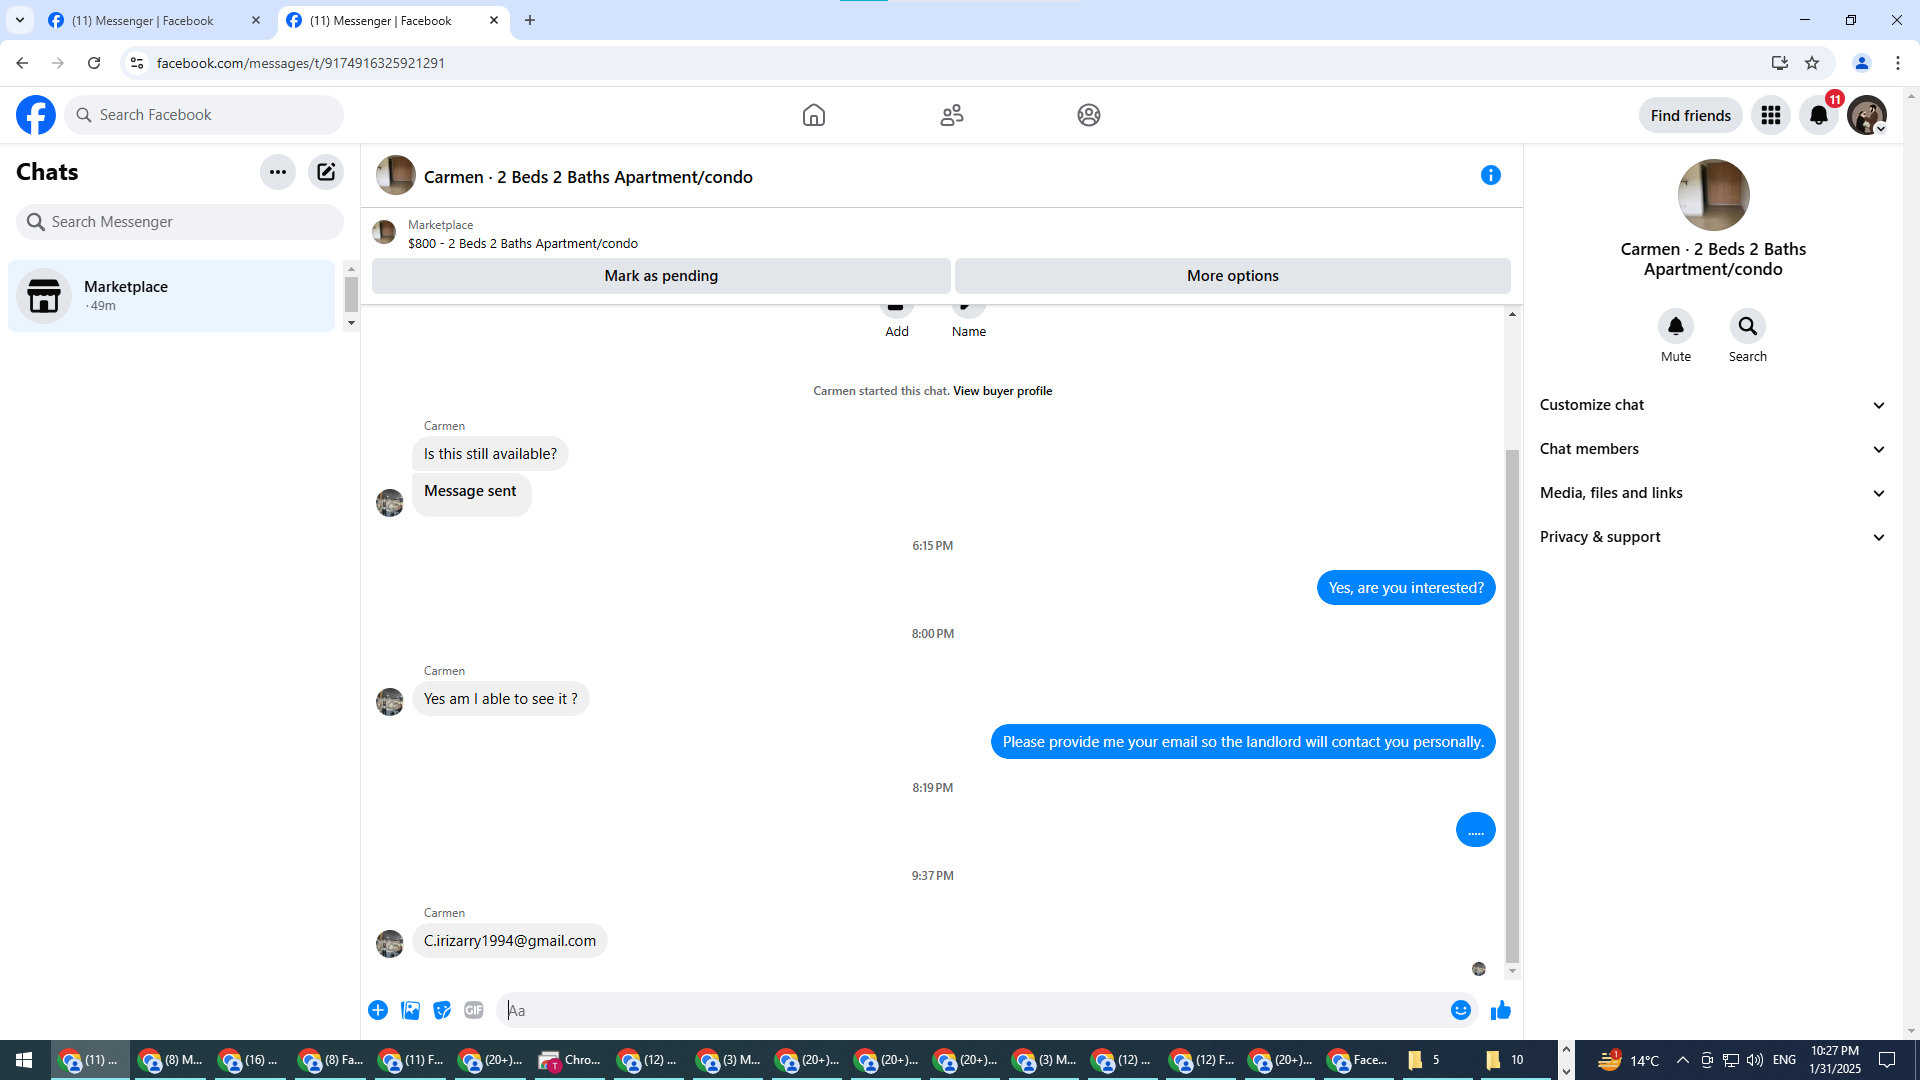Expand Media, files and links section
Image resolution: width=1920 pixels, height=1080 pixels.
point(1712,493)
